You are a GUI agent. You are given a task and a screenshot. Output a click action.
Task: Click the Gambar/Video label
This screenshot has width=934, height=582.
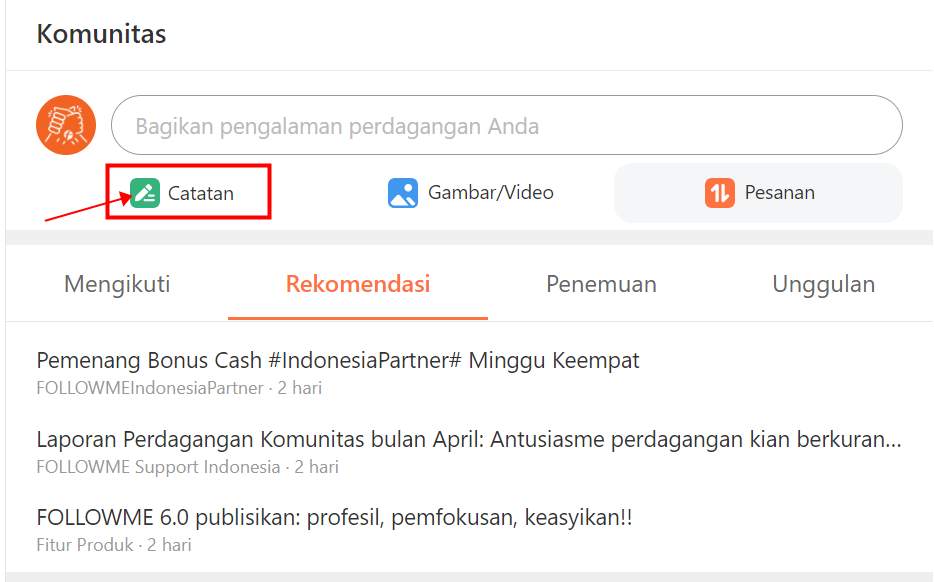tap(491, 192)
